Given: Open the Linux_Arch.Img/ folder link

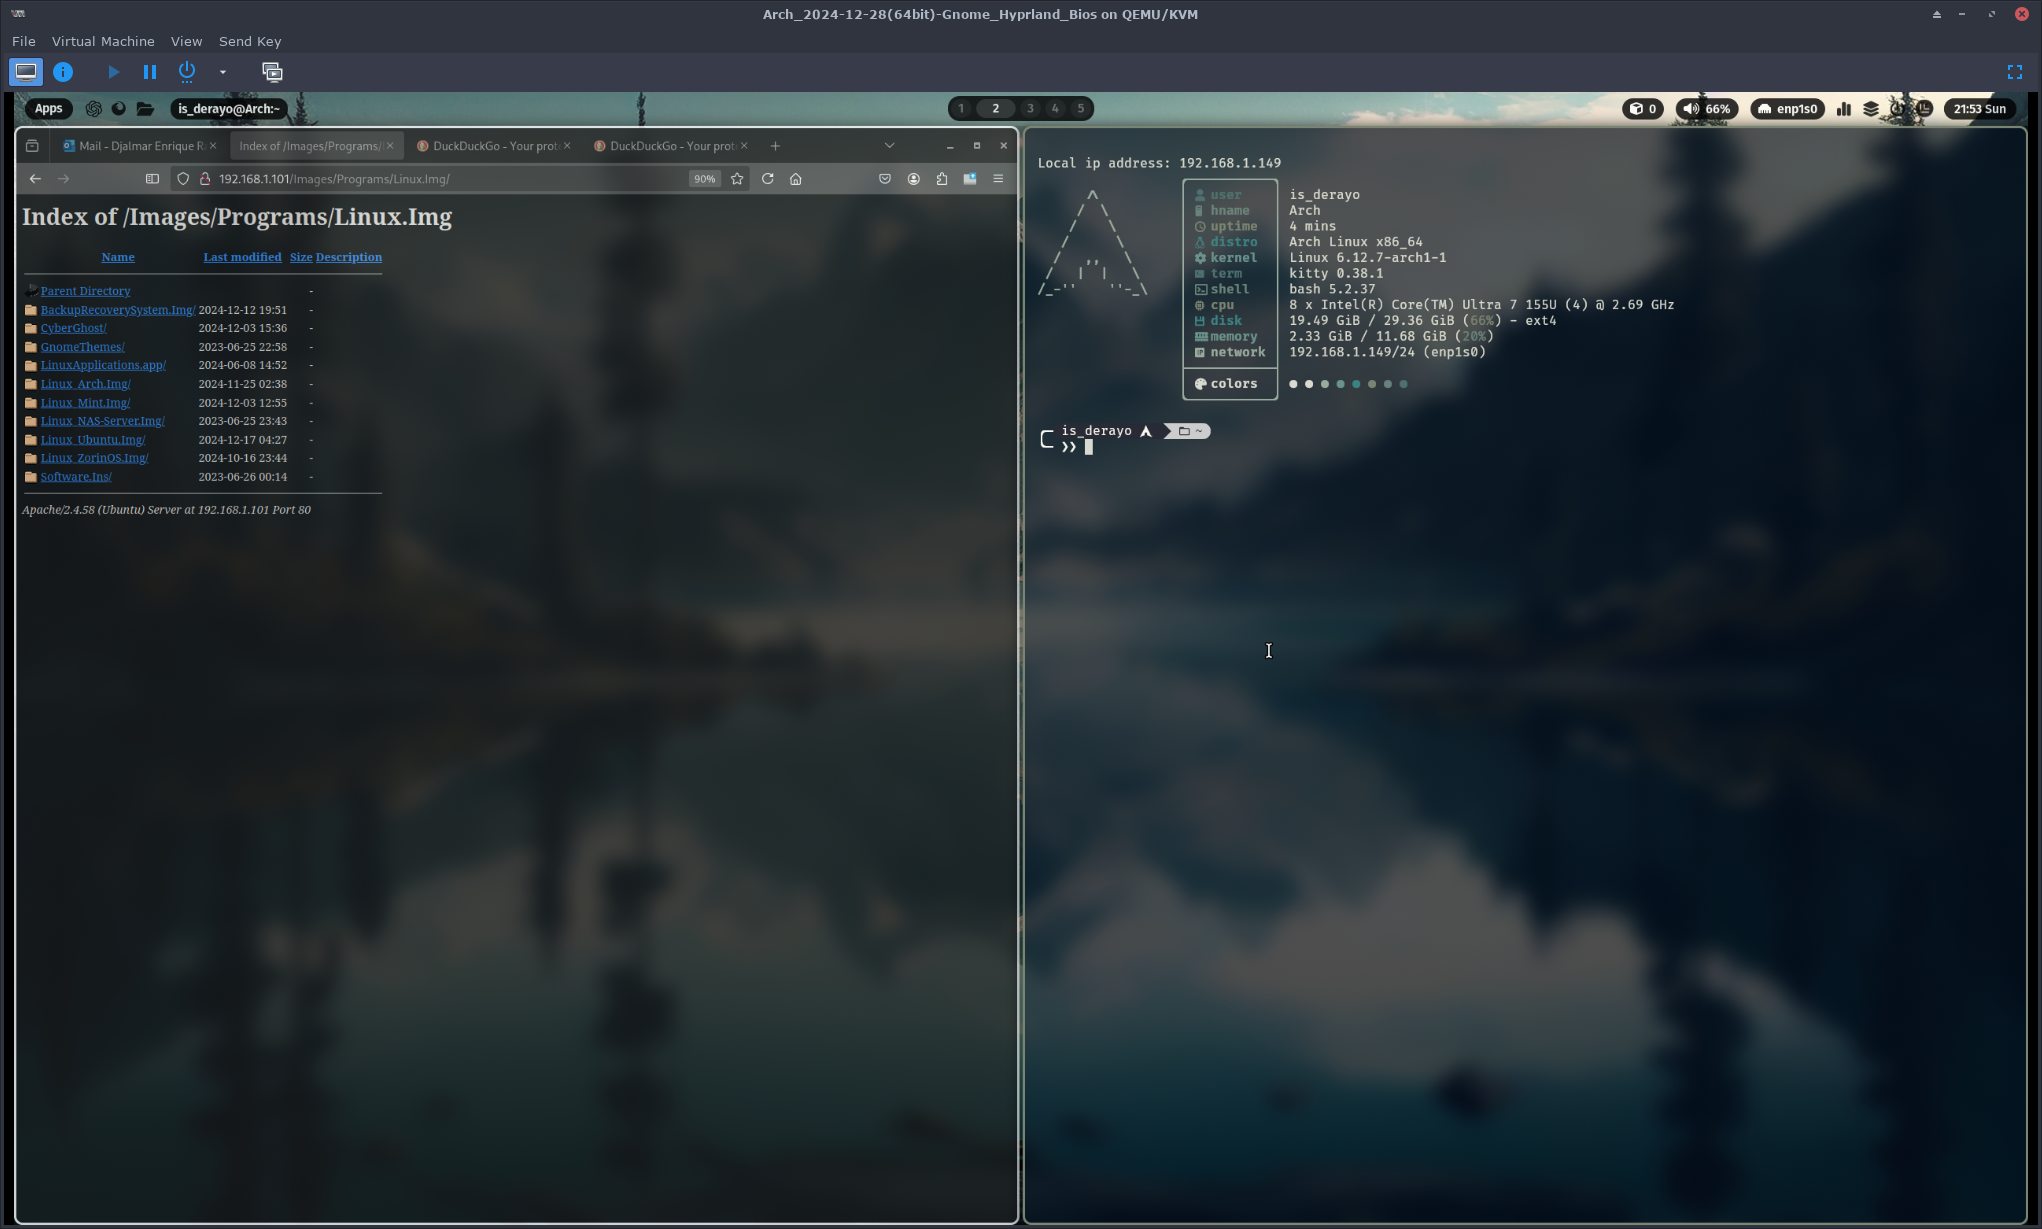Looking at the screenshot, I should pos(85,384).
